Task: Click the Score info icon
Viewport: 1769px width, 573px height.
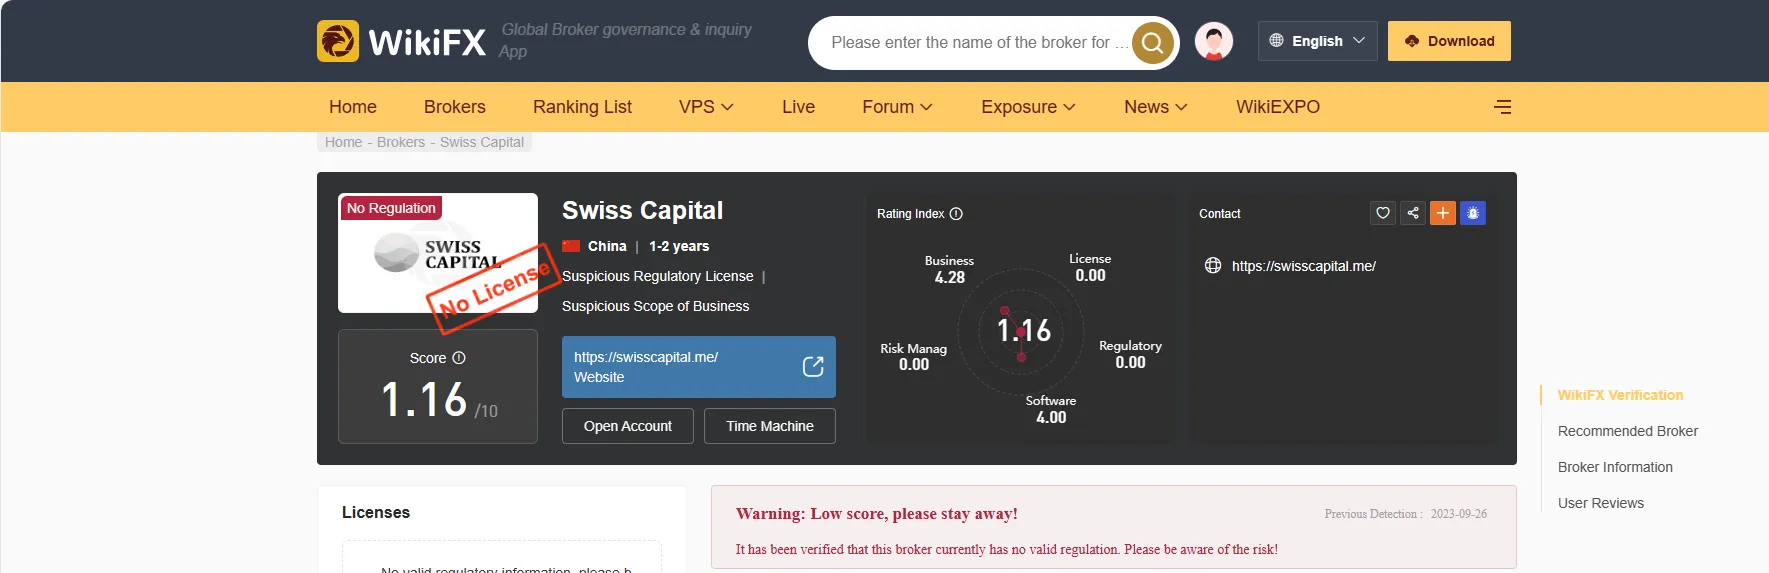Action: tap(459, 358)
